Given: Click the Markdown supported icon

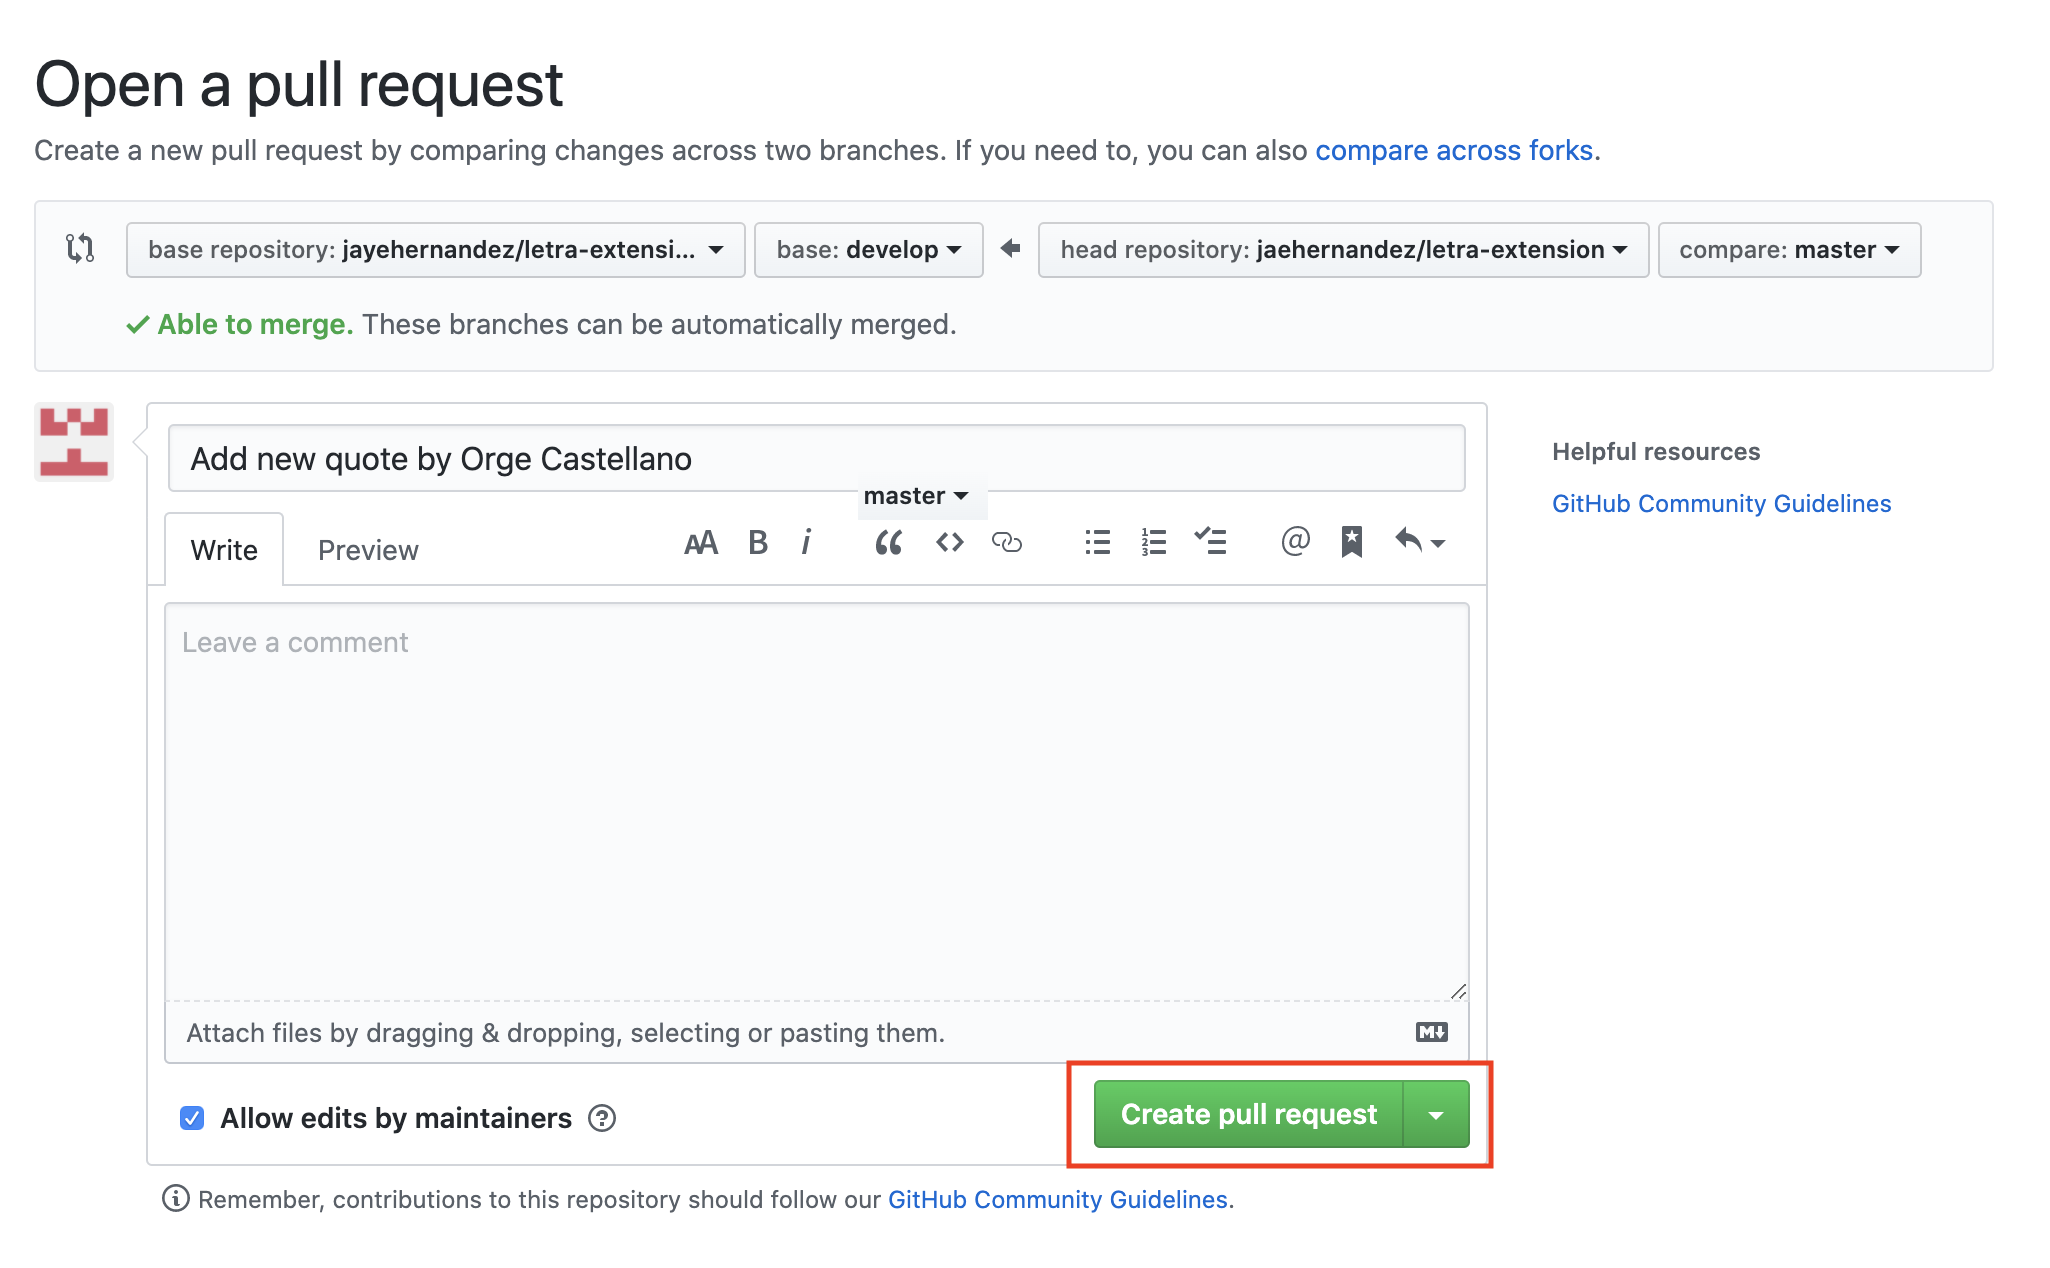Looking at the screenshot, I should coord(1432,1032).
